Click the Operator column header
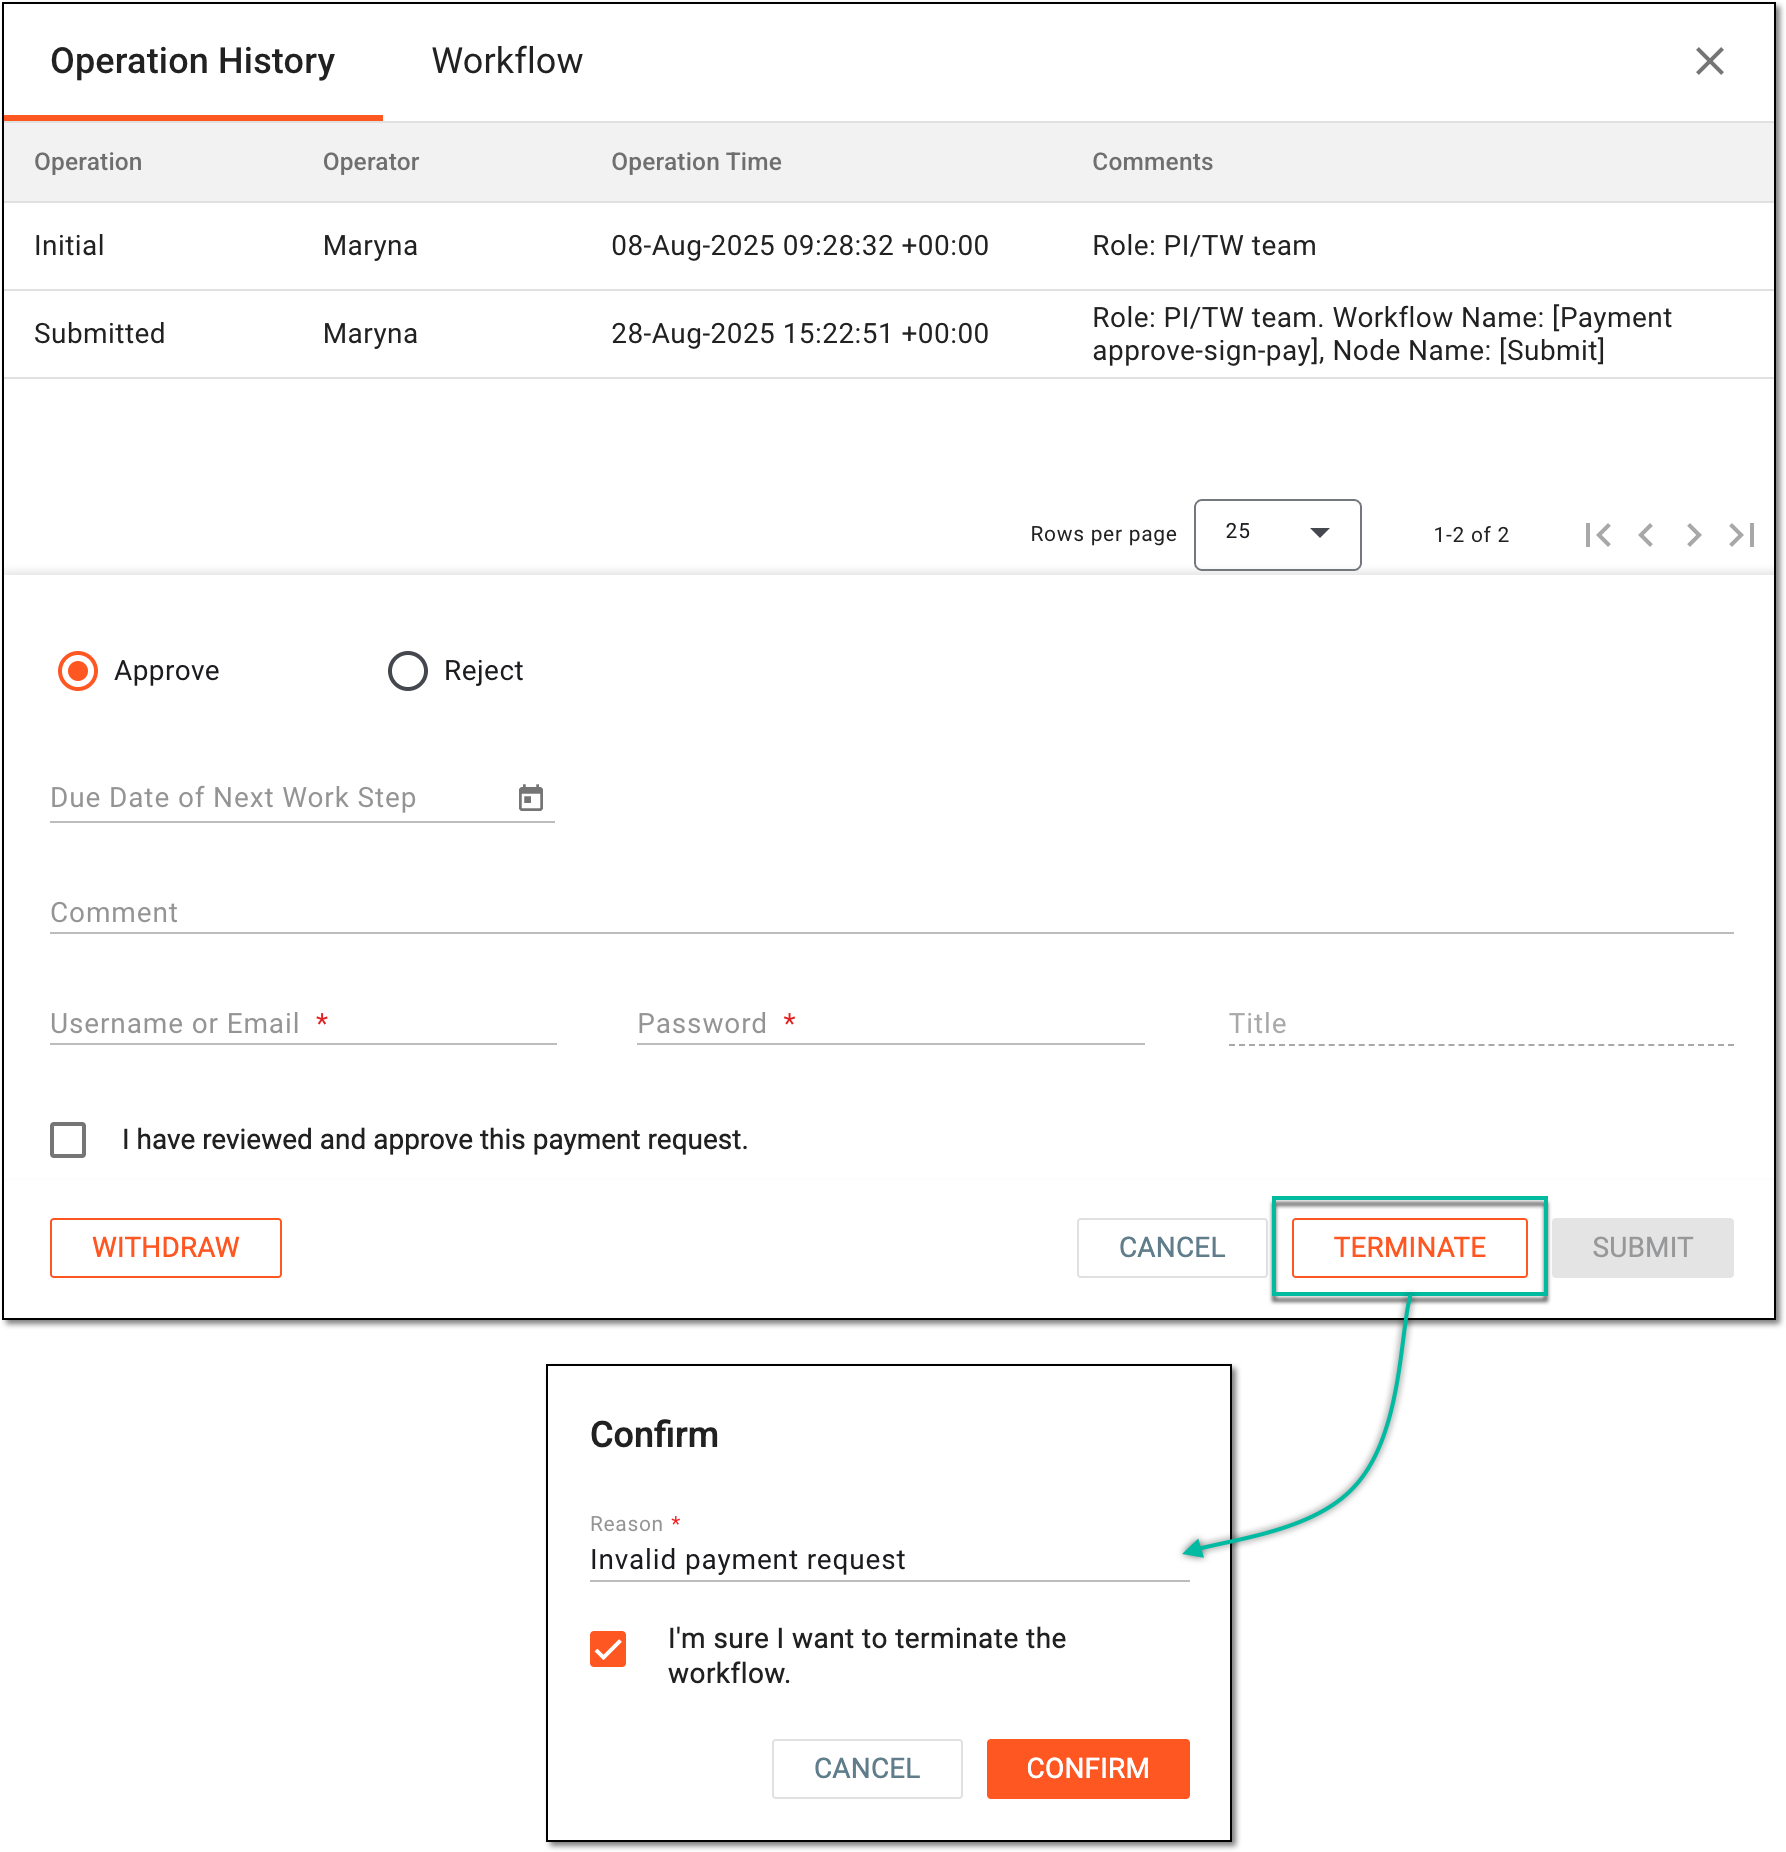1786x1852 pixels. [x=370, y=162]
